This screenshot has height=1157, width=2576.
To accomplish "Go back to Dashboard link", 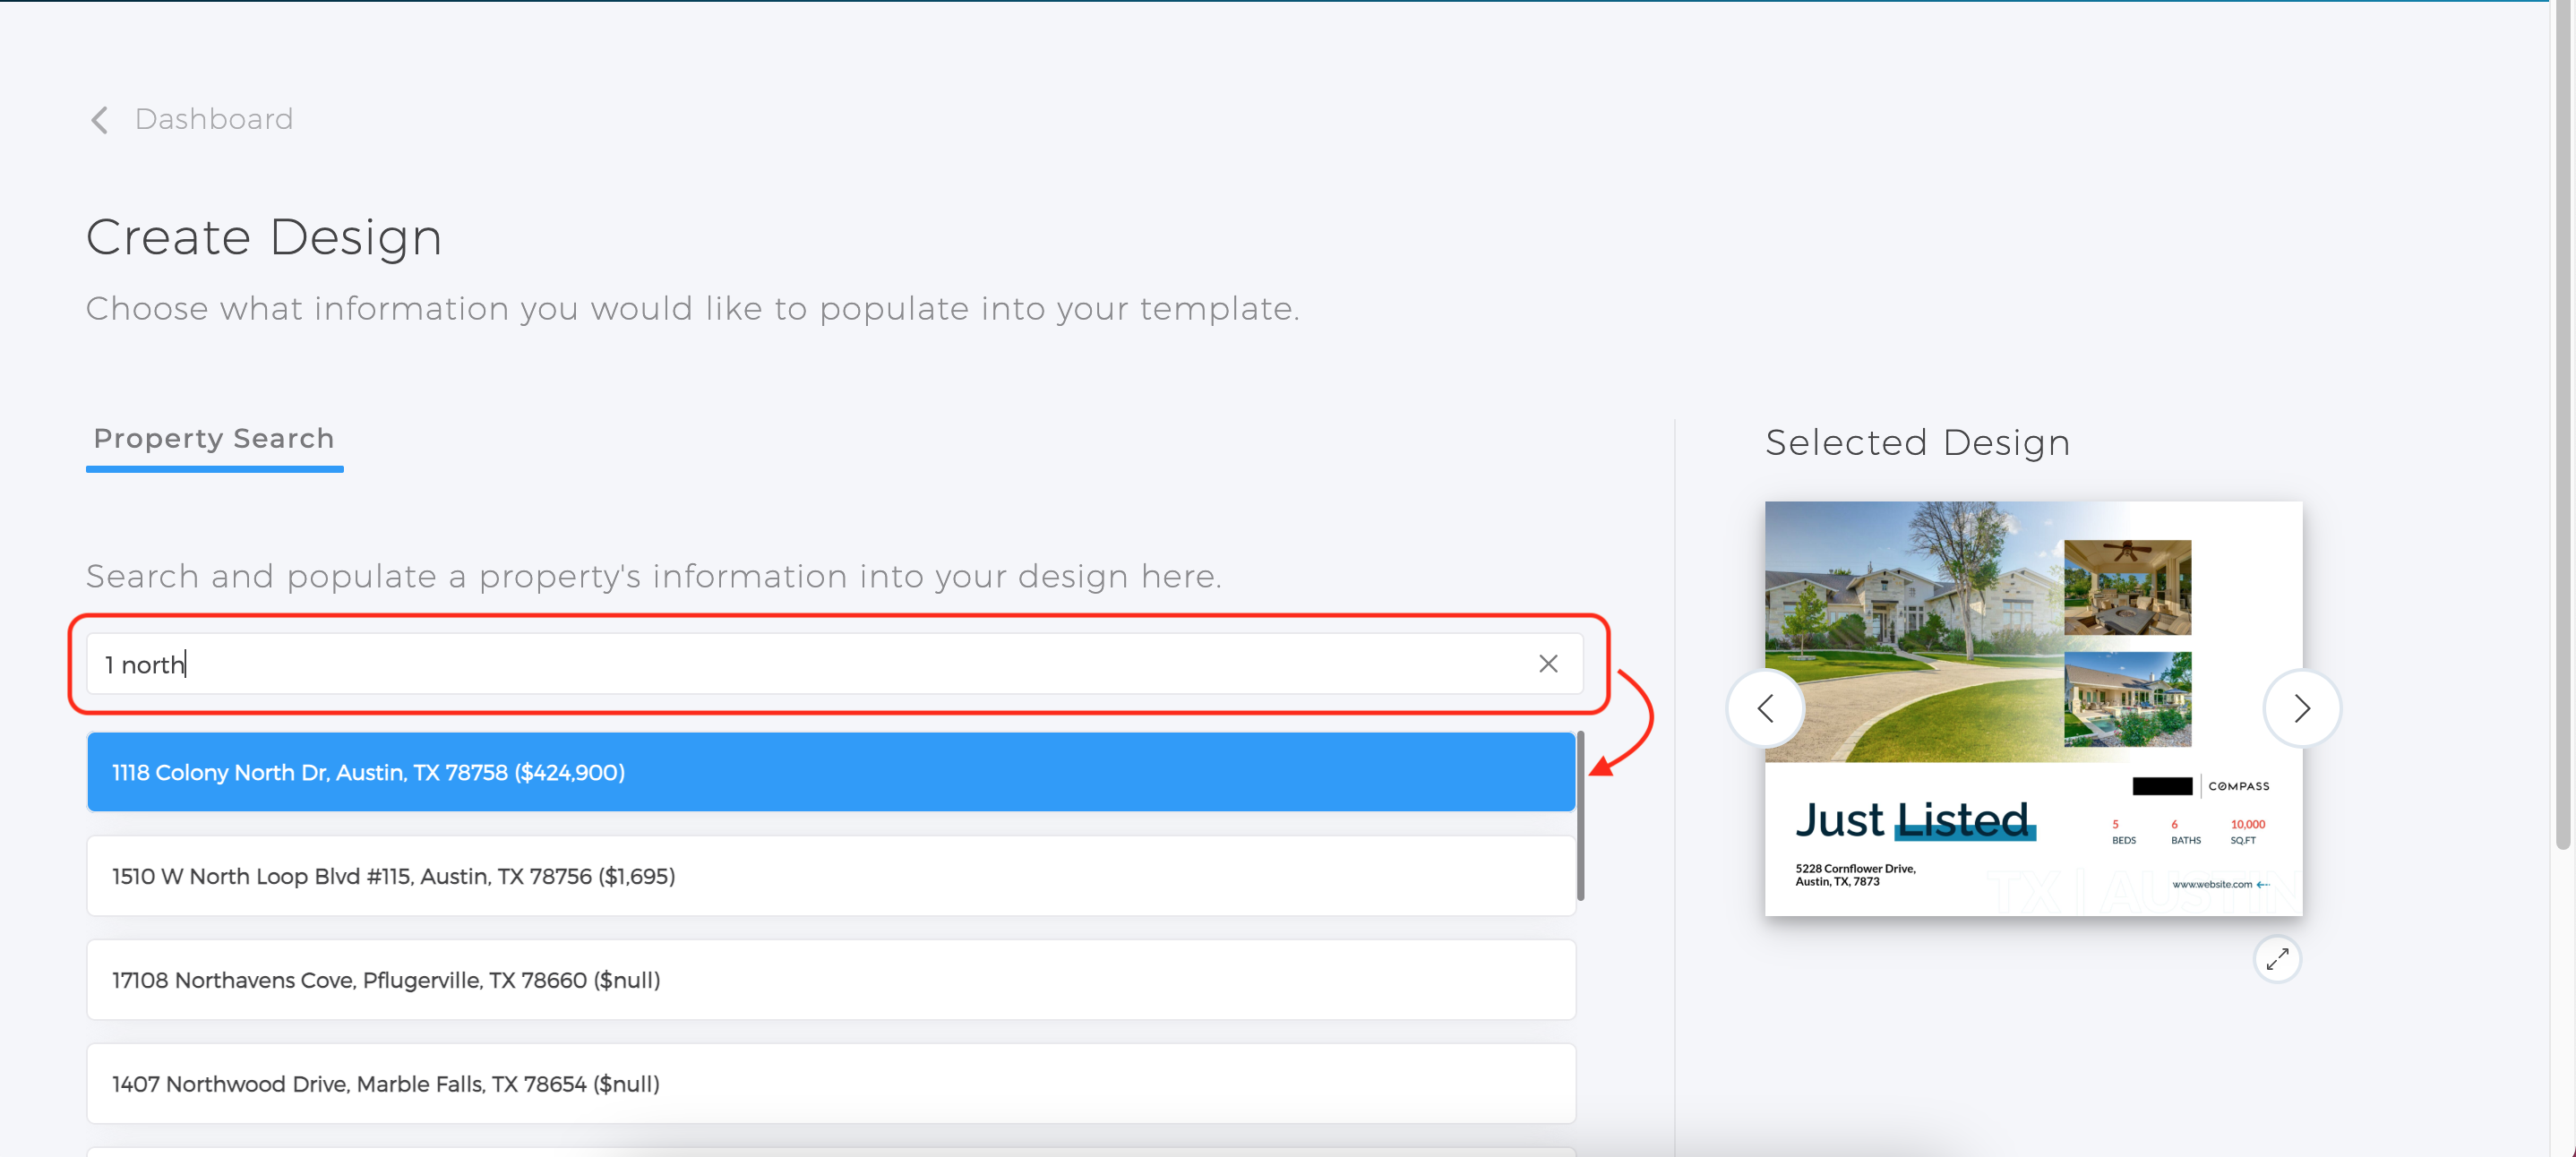I will tap(214, 120).
